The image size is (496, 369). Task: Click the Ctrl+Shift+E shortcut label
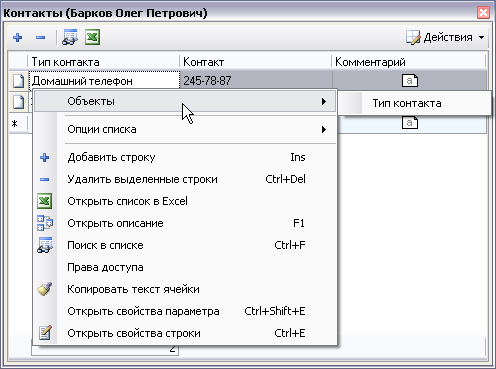tap(275, 311)
